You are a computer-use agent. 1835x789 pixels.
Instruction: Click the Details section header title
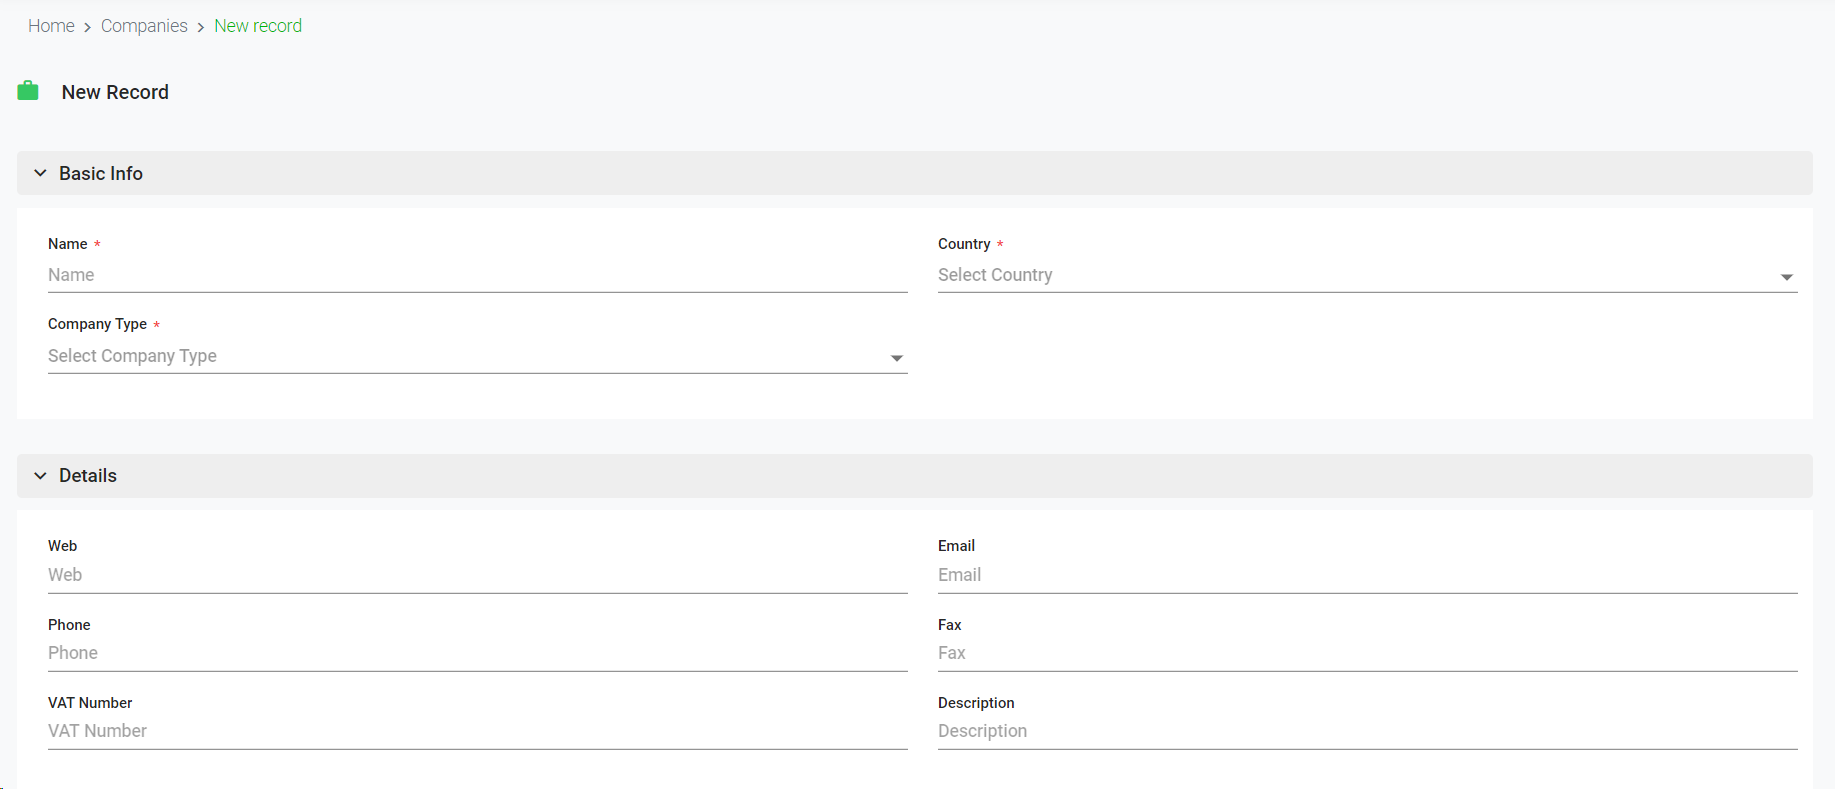click(x=88, y=476)
